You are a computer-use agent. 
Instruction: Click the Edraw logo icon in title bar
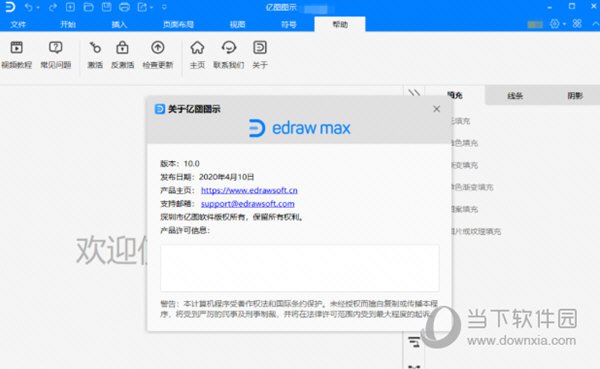coord(10,7)
